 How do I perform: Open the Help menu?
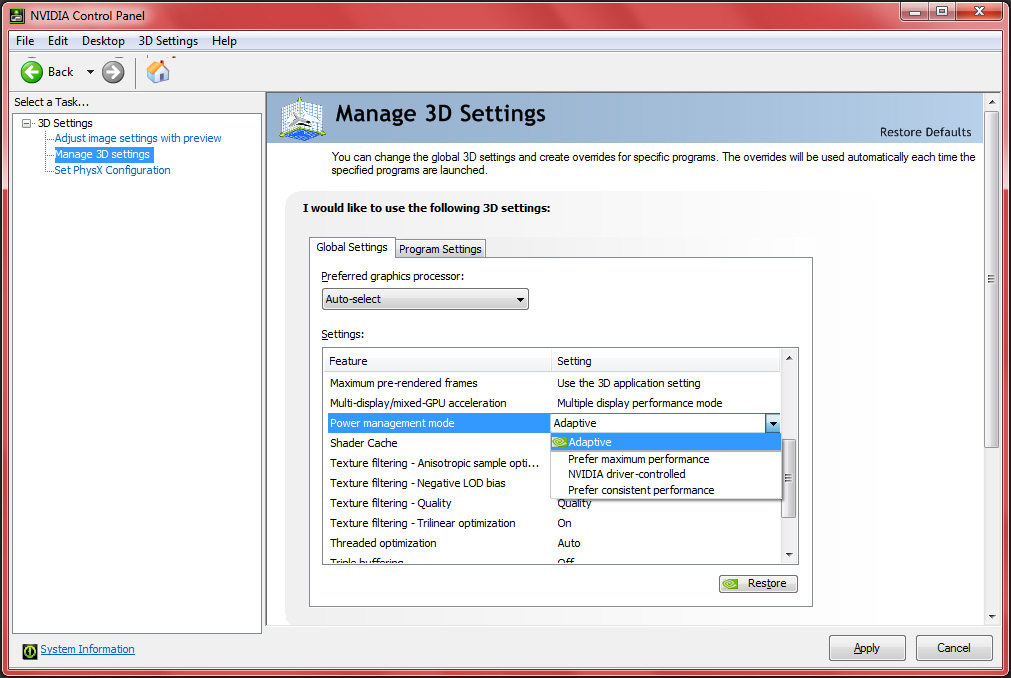tap(224, 41)
